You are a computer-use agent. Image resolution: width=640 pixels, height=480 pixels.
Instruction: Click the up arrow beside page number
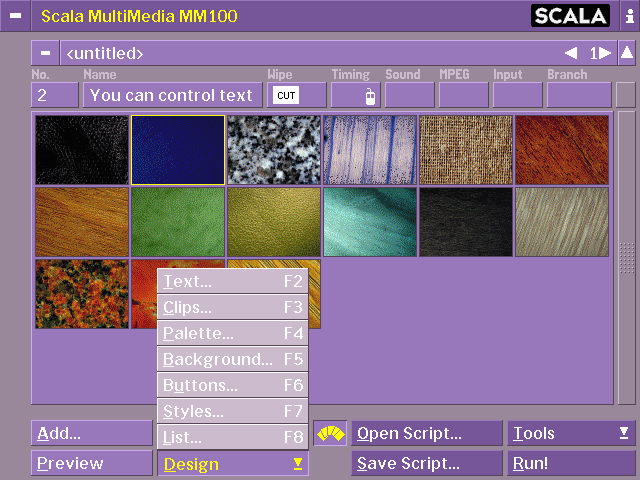pos(626,52)
